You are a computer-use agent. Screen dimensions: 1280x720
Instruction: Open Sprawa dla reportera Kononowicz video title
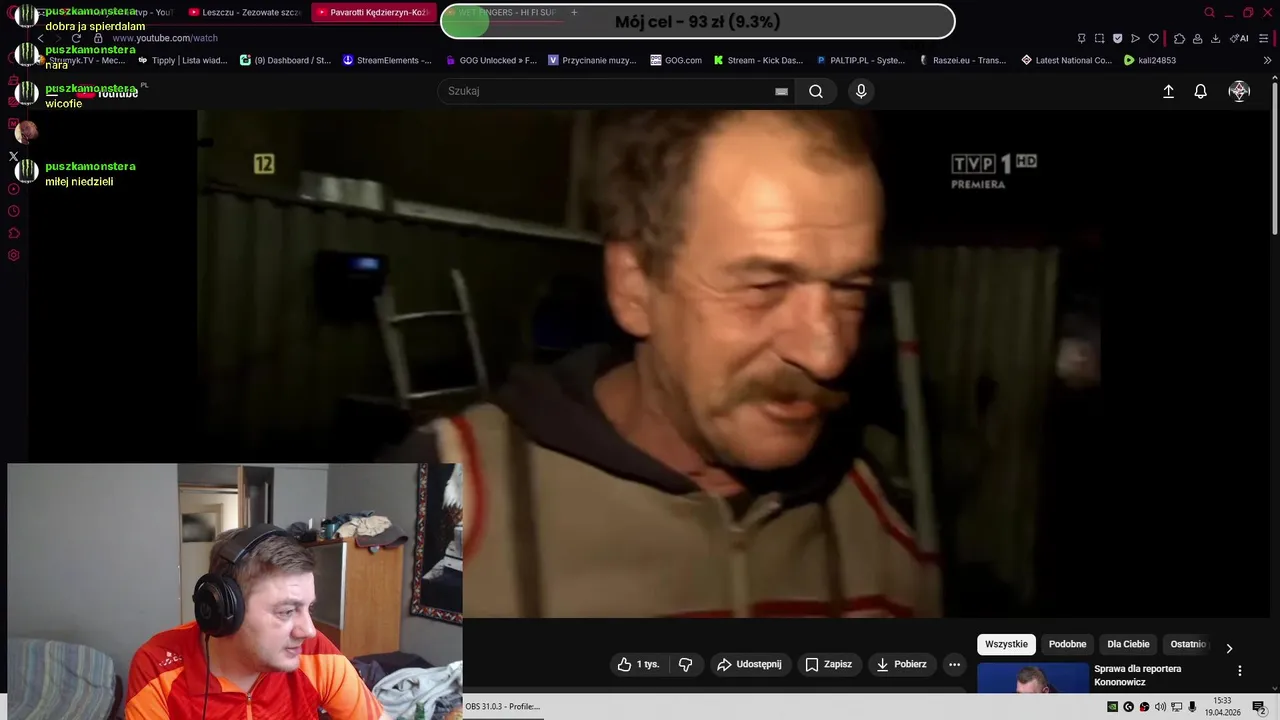1138,675
